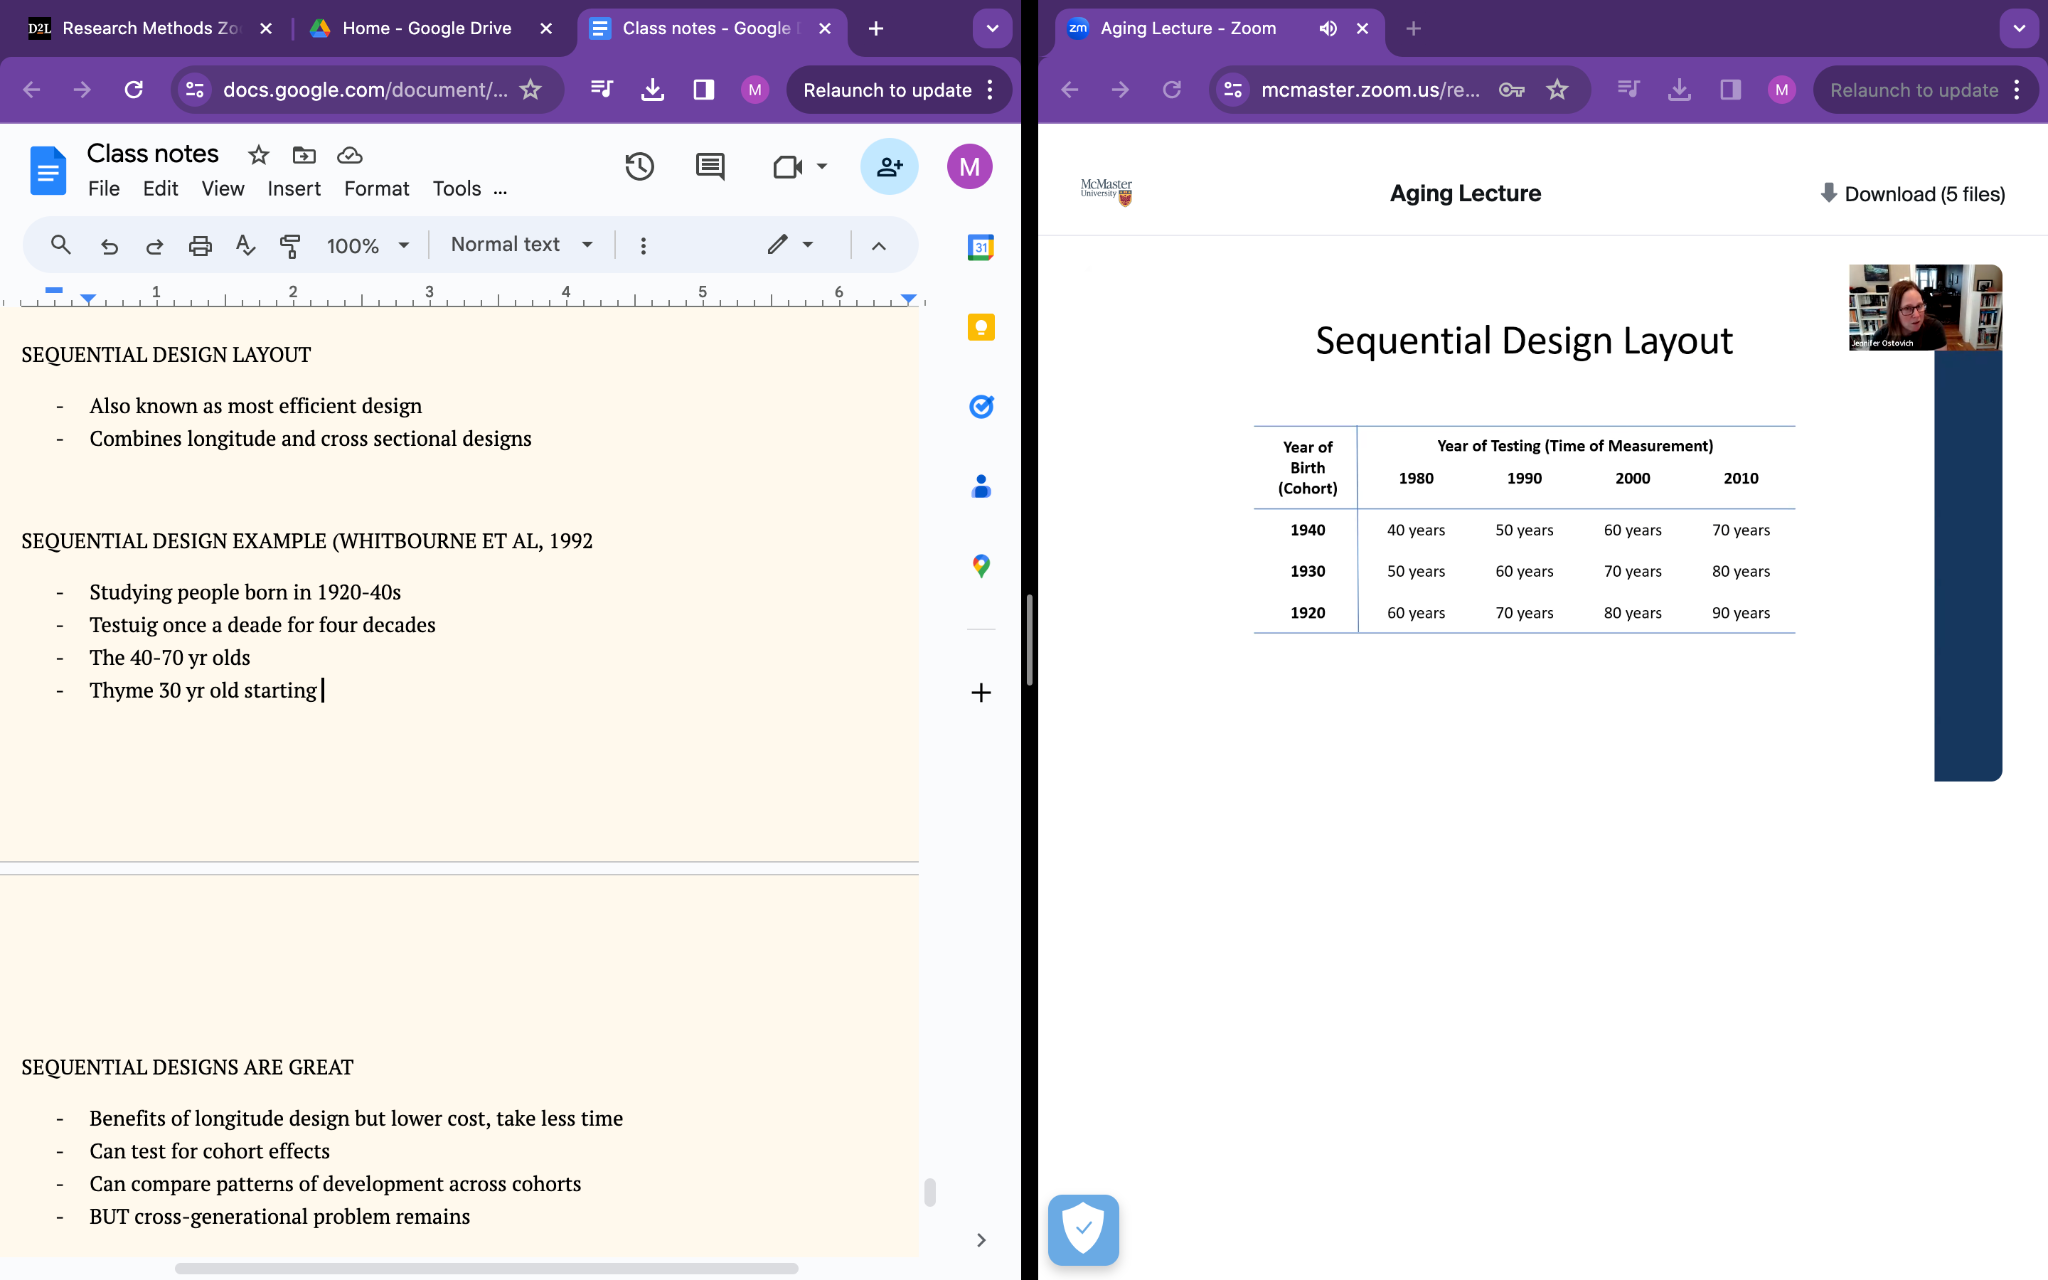Viewport: 2048px width, 1280px height.
Task: Mute the Aging Lecture Zoom tab
Action: (1328, 28)
